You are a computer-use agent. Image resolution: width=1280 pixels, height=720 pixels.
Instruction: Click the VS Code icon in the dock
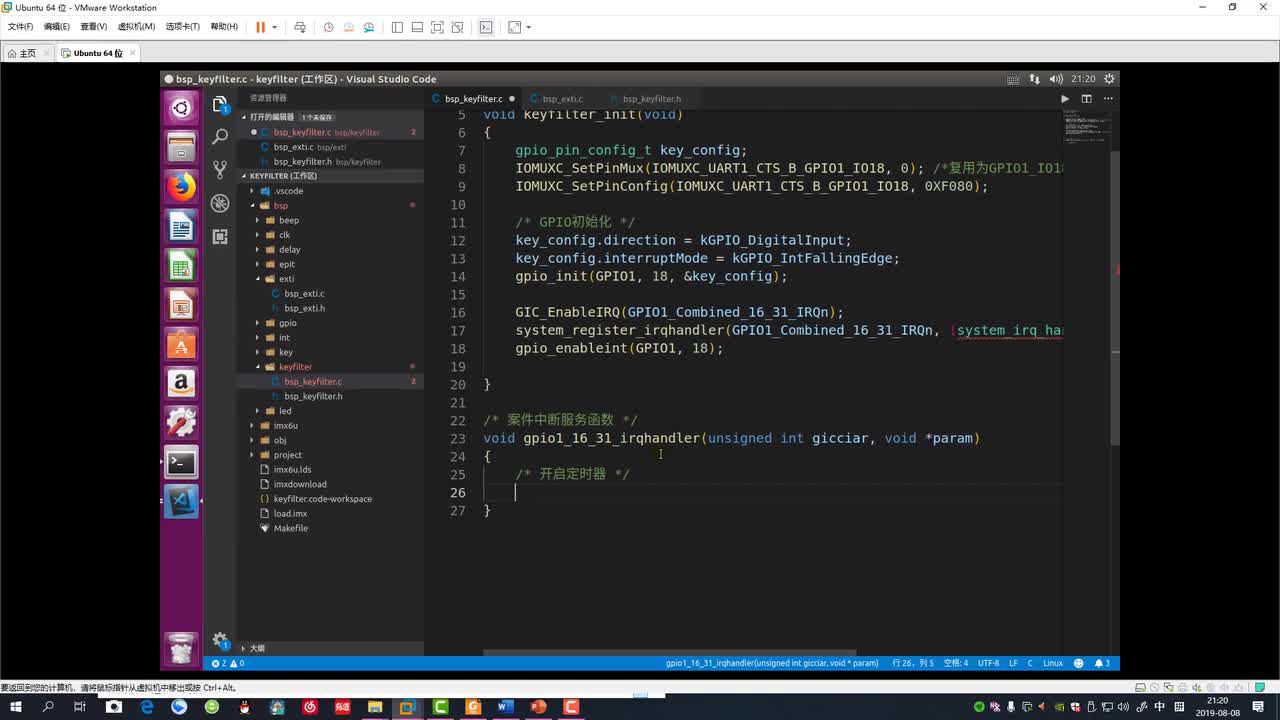(x=181, y=501)
